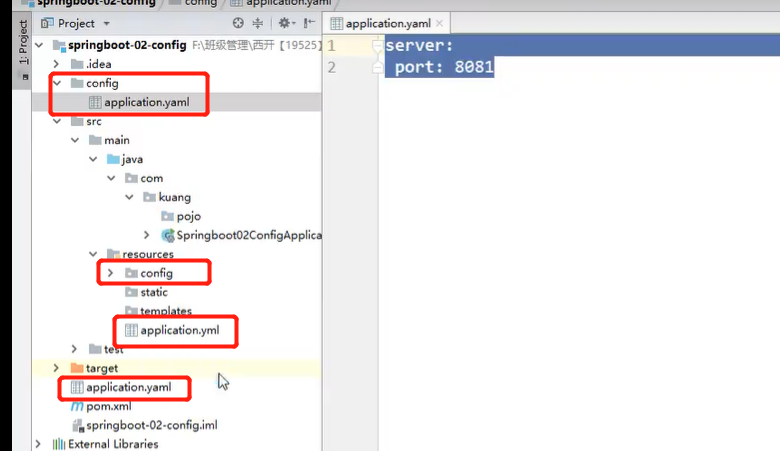Screen dimensions: 780x451
Task: Click the Maven icon of pom.xml
Action: (x=77, y=406)
